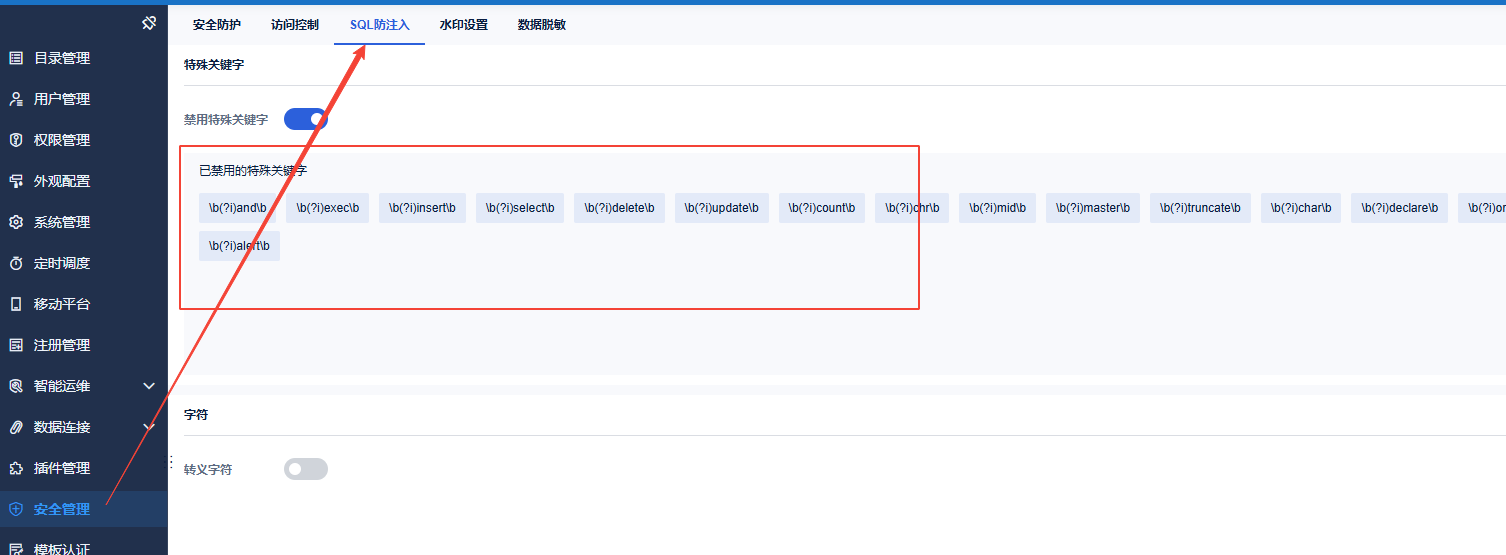Enable the 转义字符 toggle
This screenshot has height=555, width=1506.
click(x=305, y=469)
